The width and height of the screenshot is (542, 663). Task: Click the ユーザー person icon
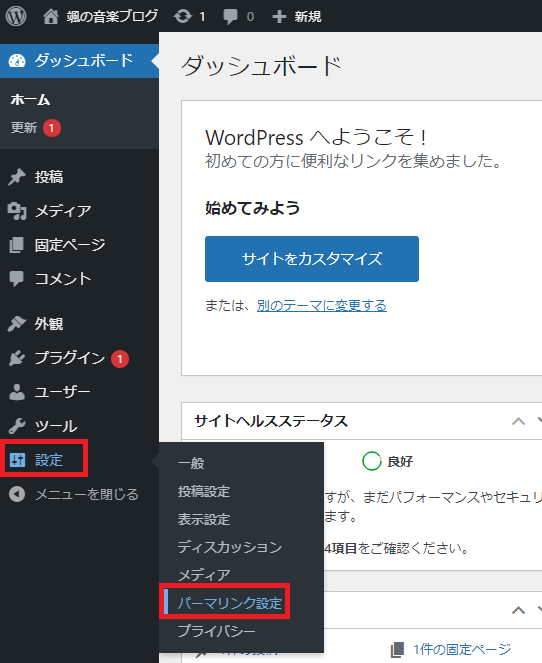click(x=17, y=392)
